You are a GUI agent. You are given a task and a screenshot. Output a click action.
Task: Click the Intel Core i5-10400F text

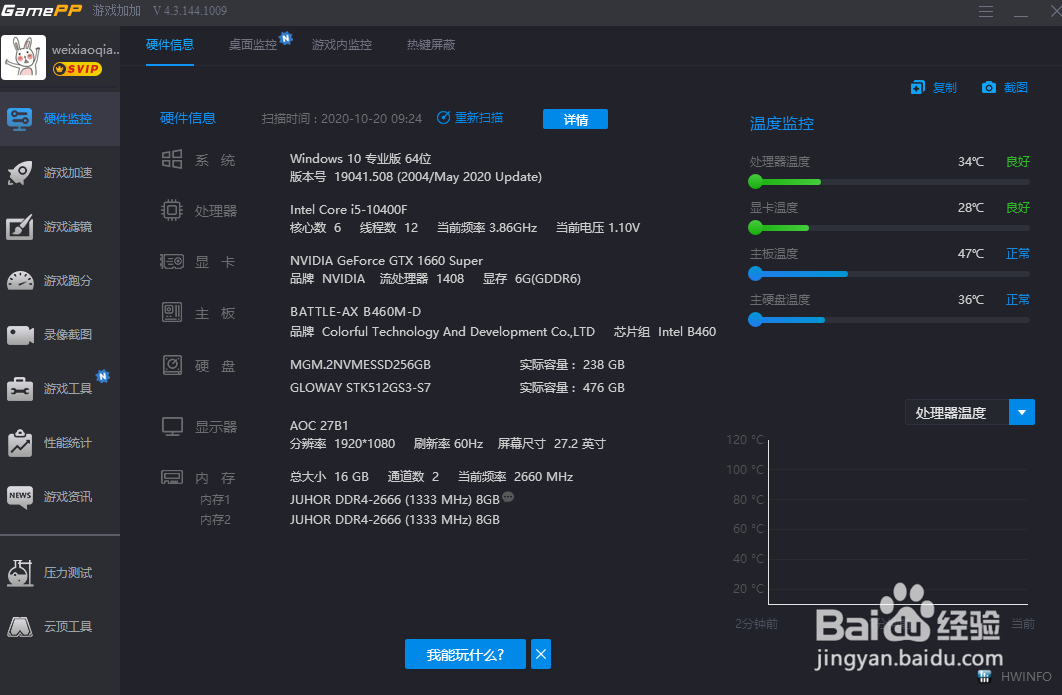(349, 209)
